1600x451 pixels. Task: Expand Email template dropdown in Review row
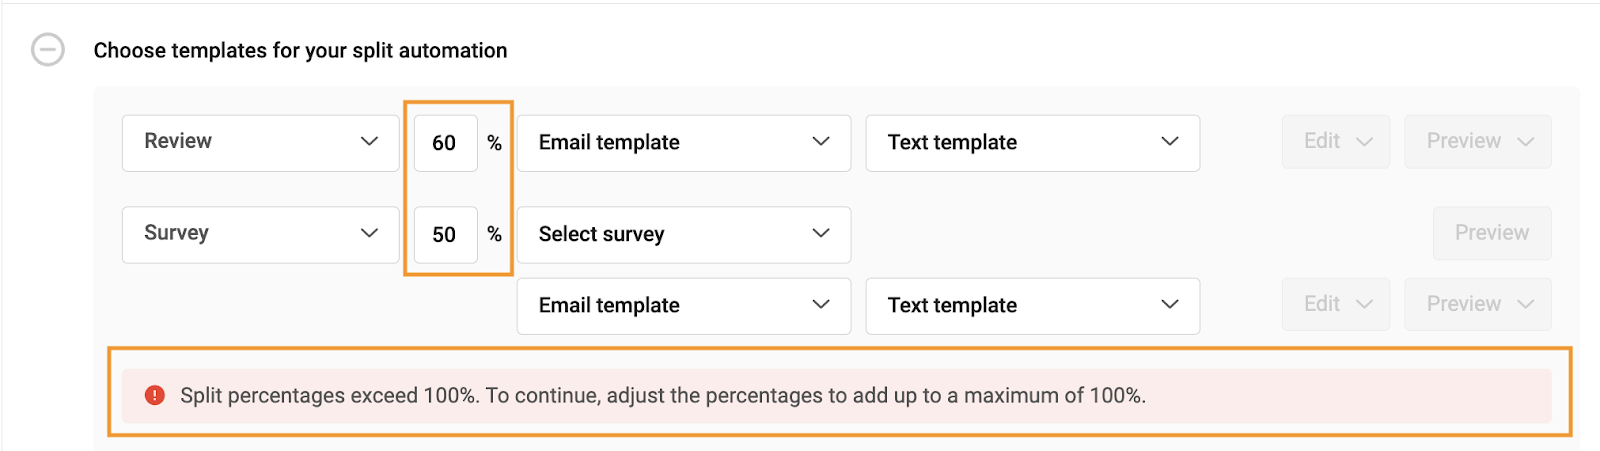[684, 143]
